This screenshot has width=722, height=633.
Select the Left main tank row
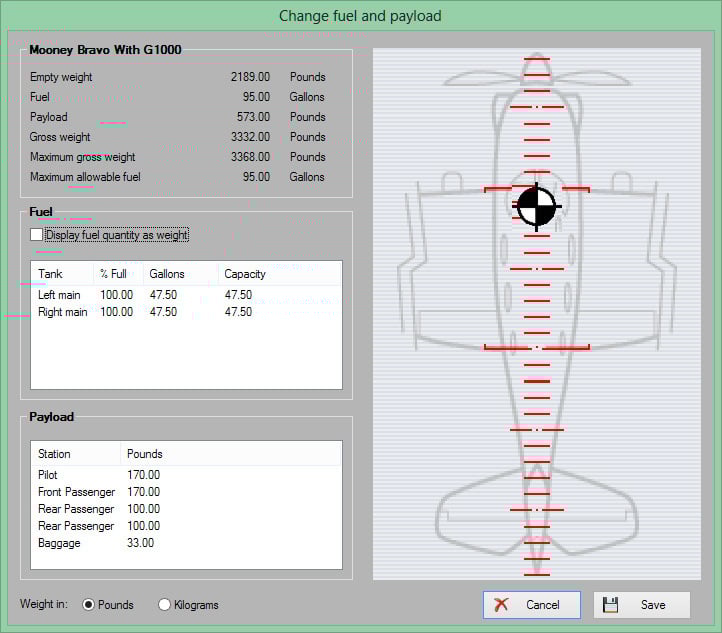tap(186, 295)
